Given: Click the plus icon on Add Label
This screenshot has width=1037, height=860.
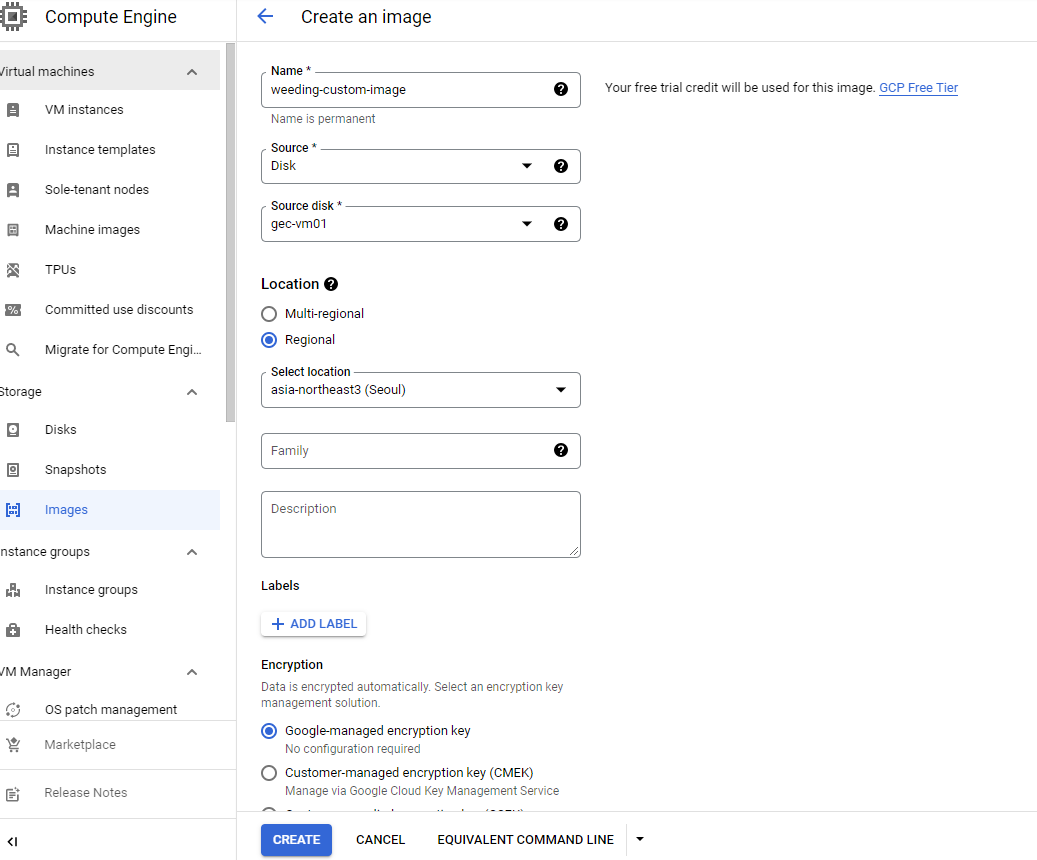Looking at the screenshot, I should pyautogui.click(x=278, y=624).
